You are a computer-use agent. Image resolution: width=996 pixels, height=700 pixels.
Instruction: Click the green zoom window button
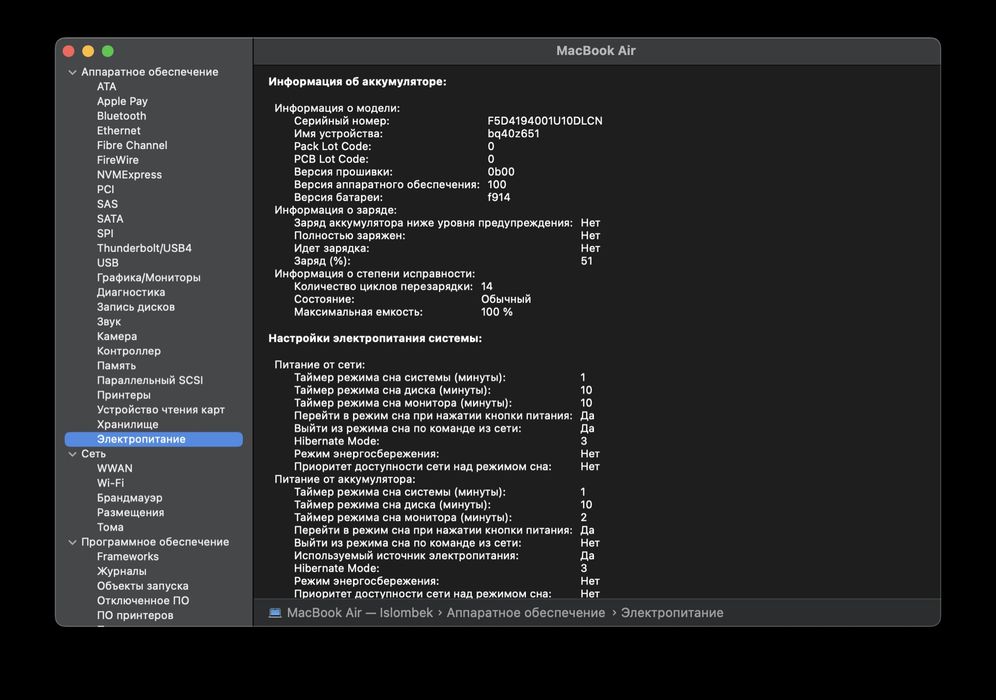[108, 51]
